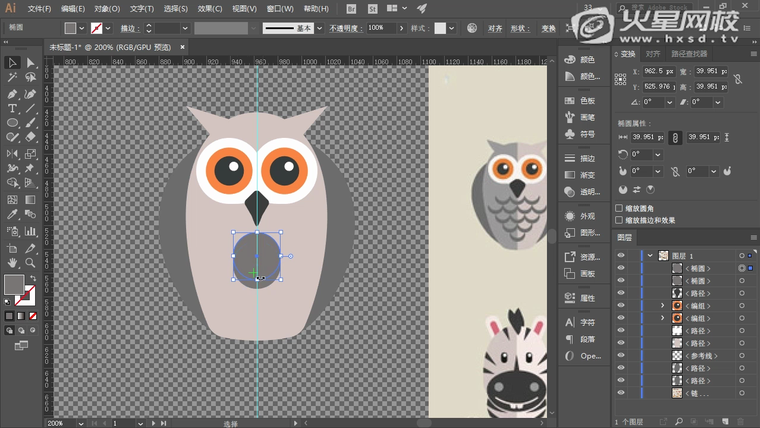760x428 pixels.
Task: Pick the Magic Wand tool
Action: pyautogui.click(x=12, y=78)
